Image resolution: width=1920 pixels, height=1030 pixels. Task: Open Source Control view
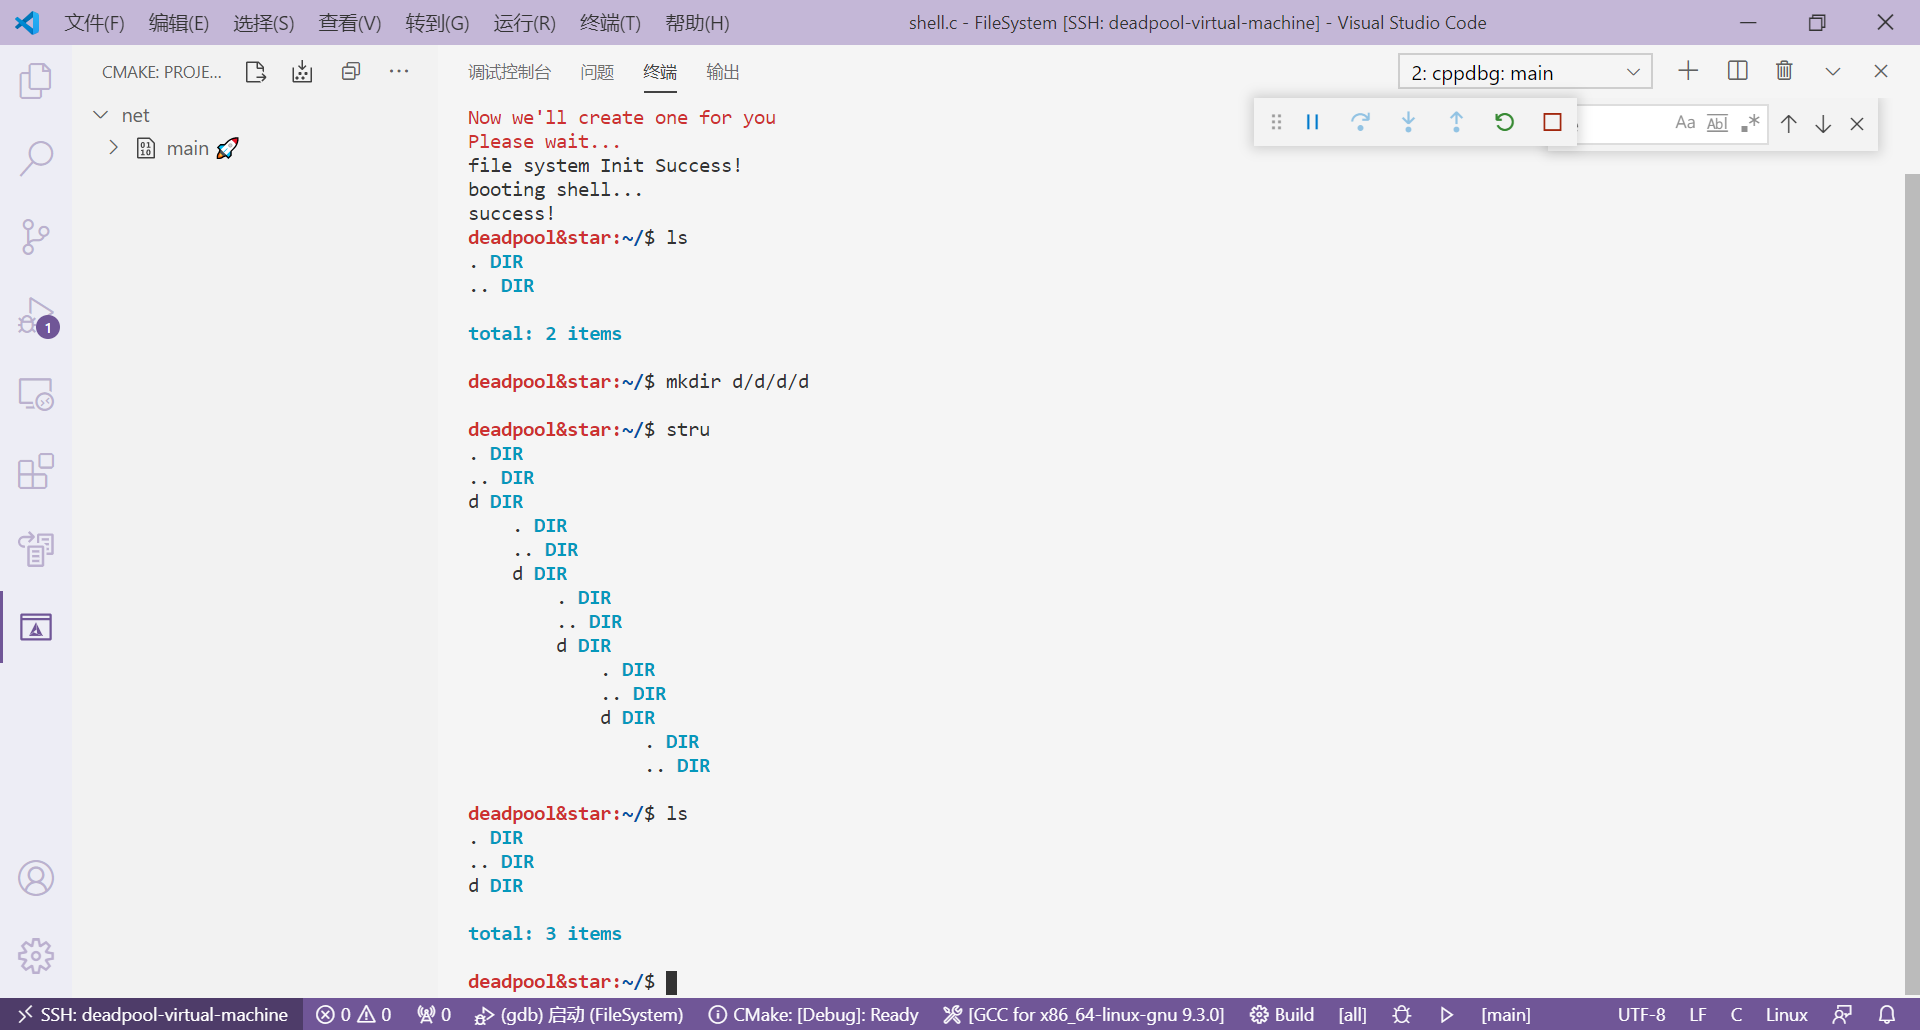click(x=36, y=237)
